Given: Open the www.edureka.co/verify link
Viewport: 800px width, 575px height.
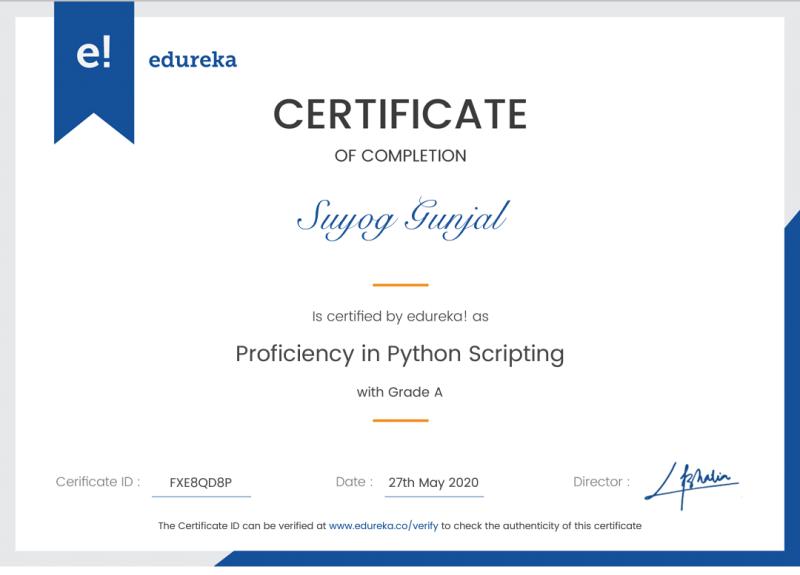Looking at the screenshot, I should (x=383, y=525).
